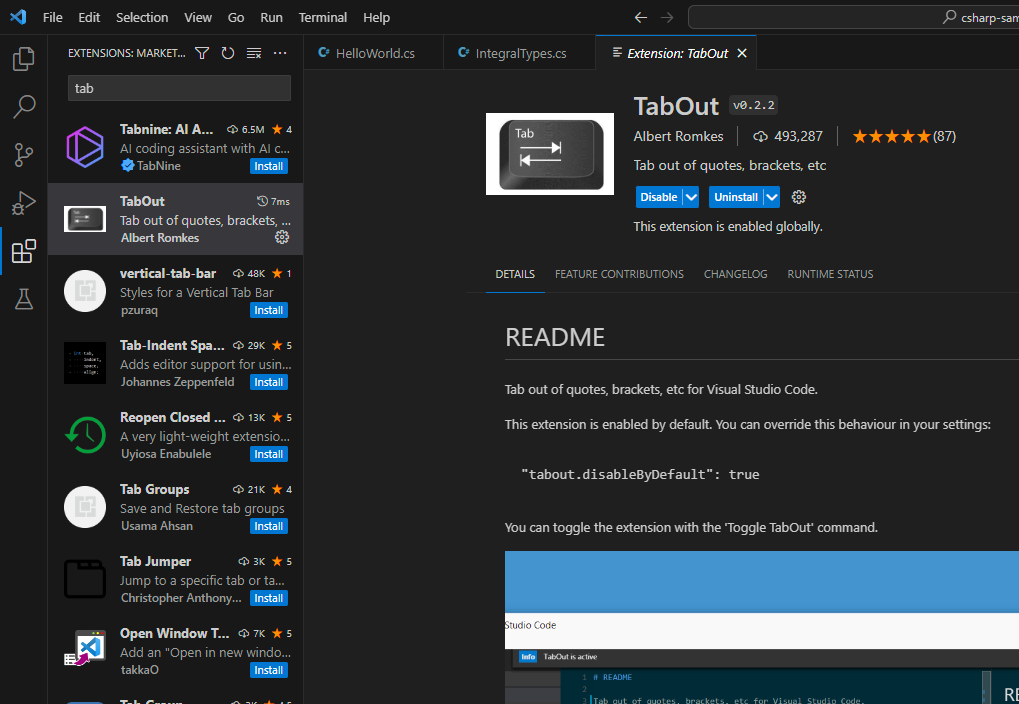Filter extensions using the funnel icon
Image resolution: width=1019 pixels, height=704 pixels.
[x=202, y=53]
